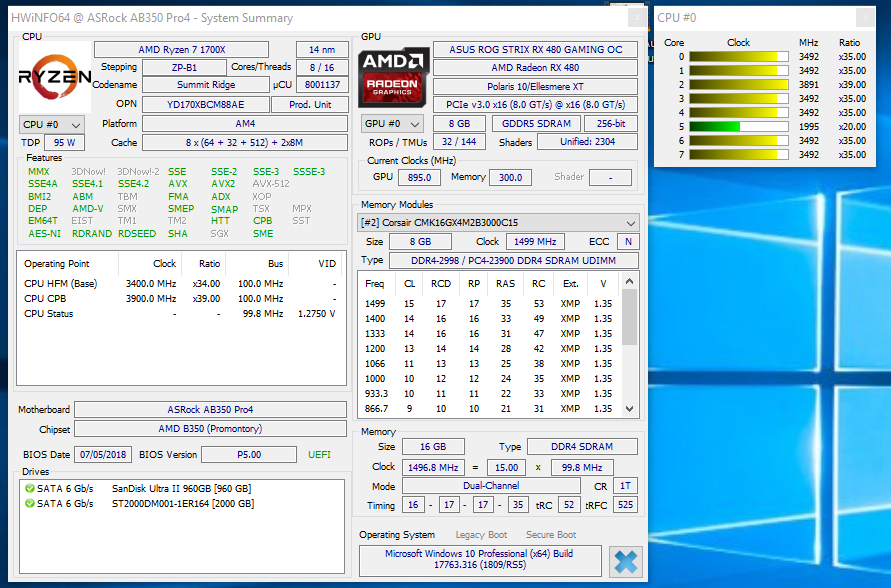Click green status icon for SanDisk Ultra II

click(x=30, y=488)
